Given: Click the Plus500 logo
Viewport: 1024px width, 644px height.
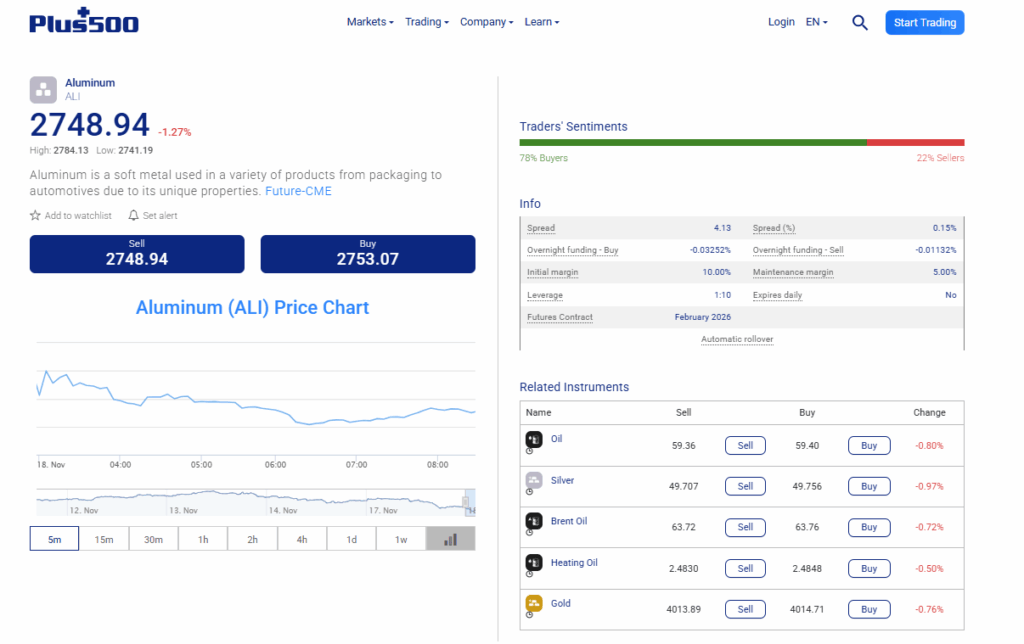Looking at the screenshot, I should pos(84,21).
